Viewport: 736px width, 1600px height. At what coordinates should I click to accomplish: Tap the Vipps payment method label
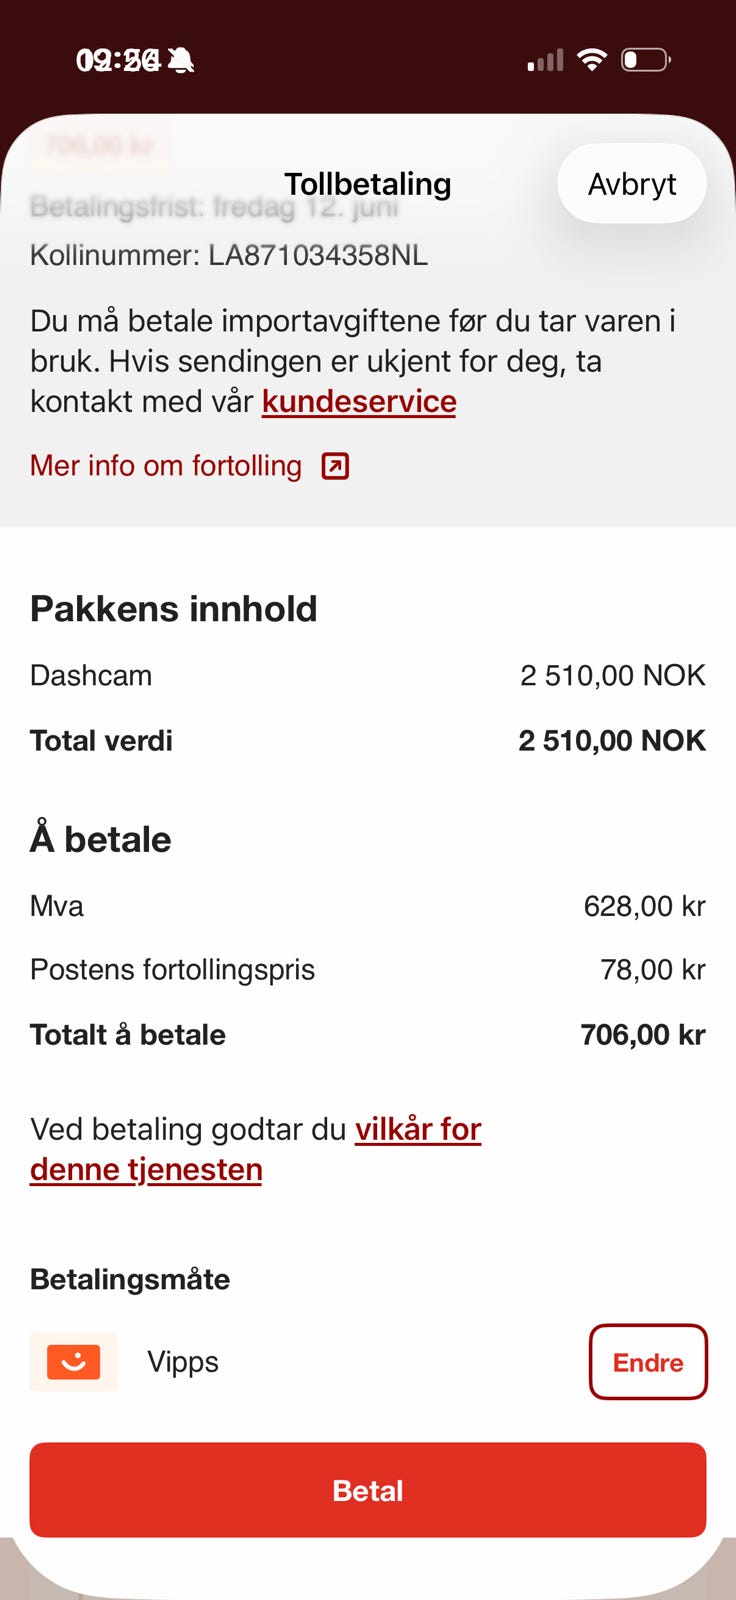click(x=183, y=1362)
